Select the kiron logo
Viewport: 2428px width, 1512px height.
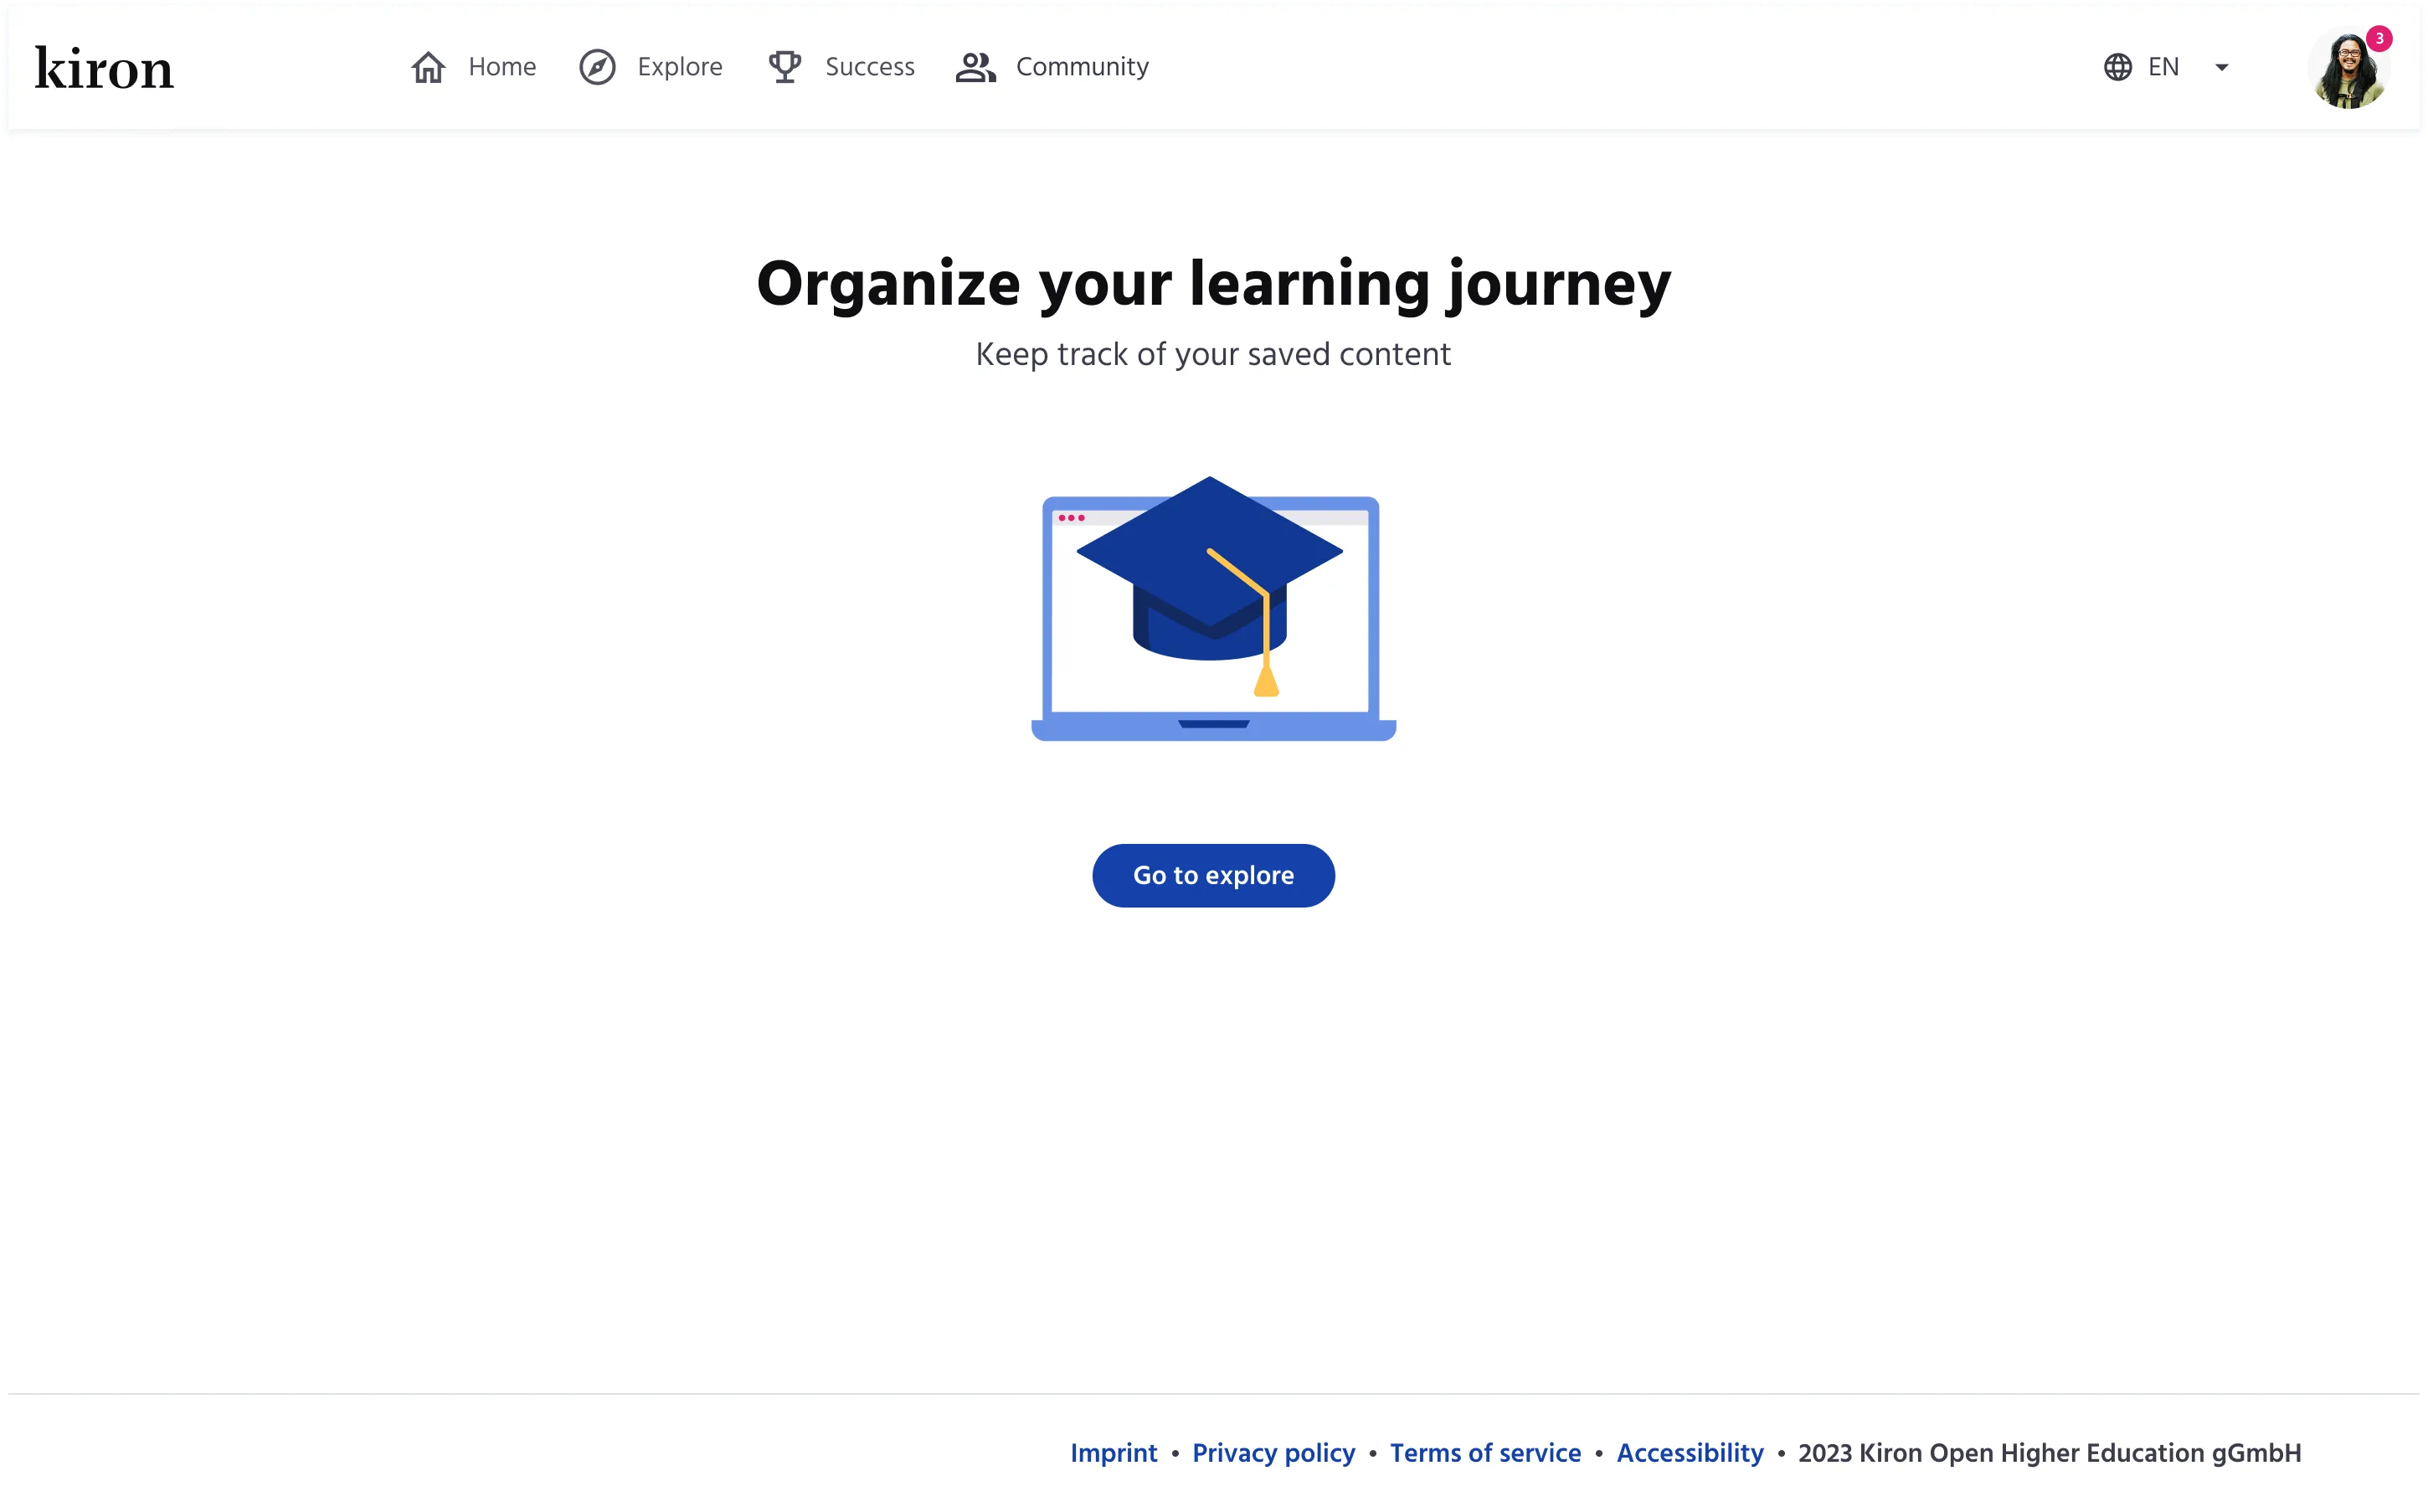[103, 66]
